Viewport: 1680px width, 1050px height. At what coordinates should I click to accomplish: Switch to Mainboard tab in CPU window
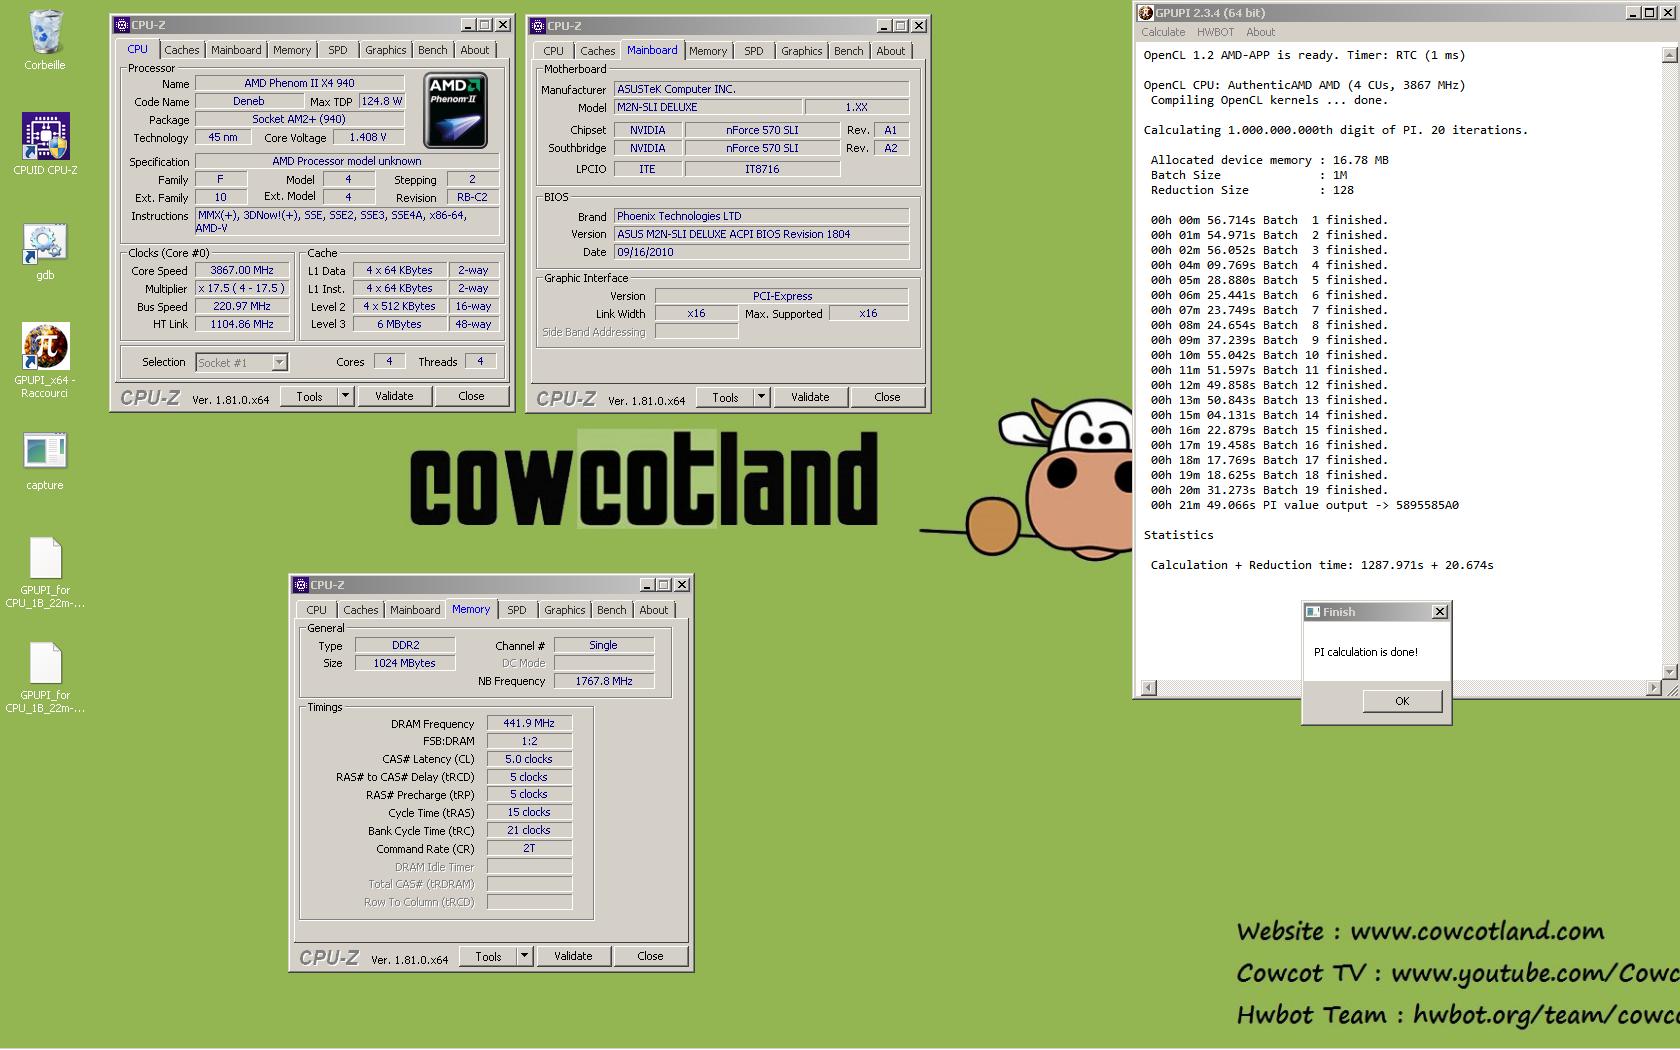point(236,50)
